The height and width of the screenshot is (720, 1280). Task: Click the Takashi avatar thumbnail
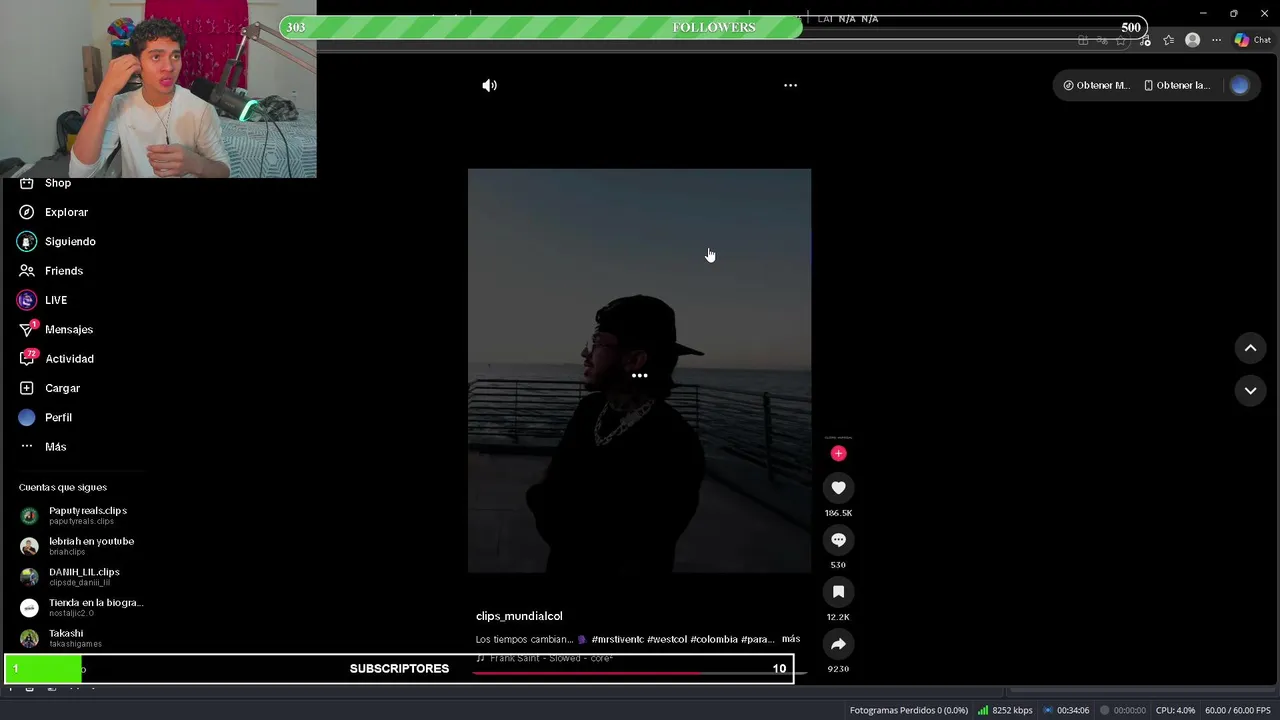tap(29, 638)
